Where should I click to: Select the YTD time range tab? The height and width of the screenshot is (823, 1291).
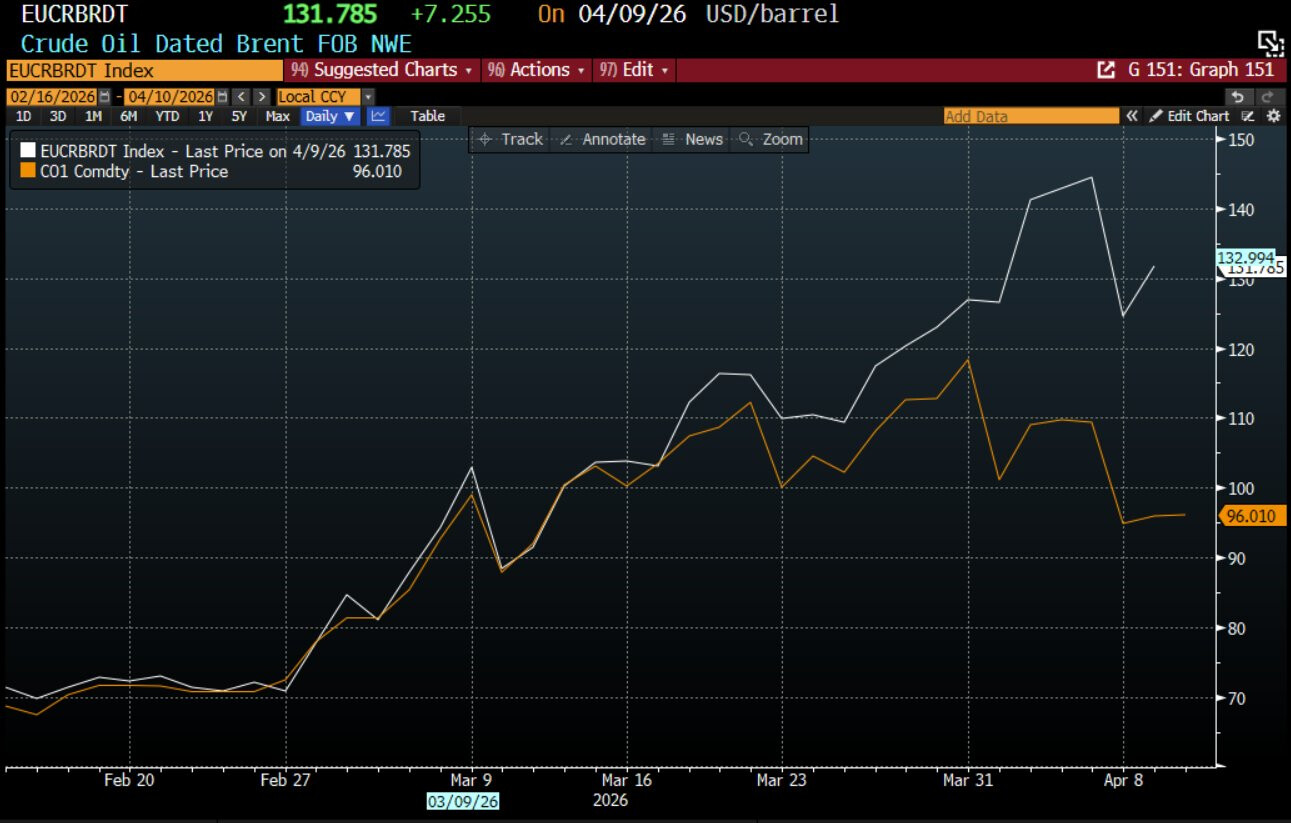(x=167, y=116)
